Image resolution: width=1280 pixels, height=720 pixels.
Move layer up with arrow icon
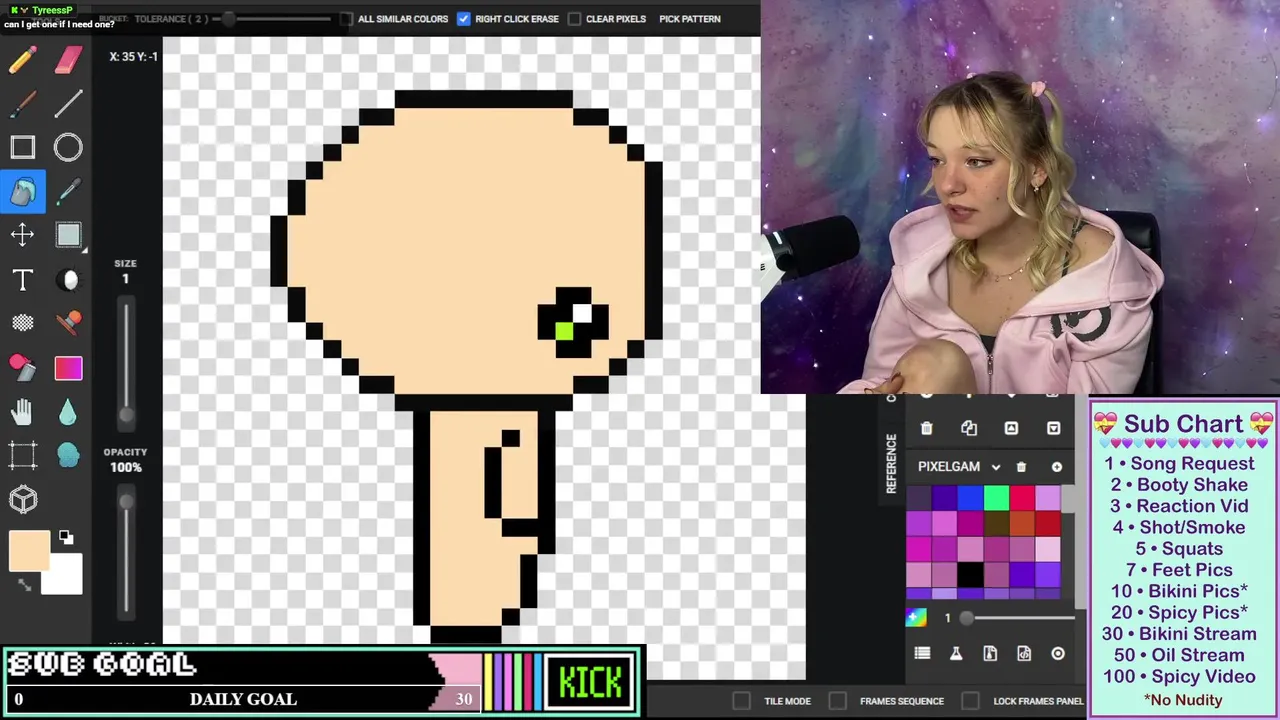(1011, 428)
